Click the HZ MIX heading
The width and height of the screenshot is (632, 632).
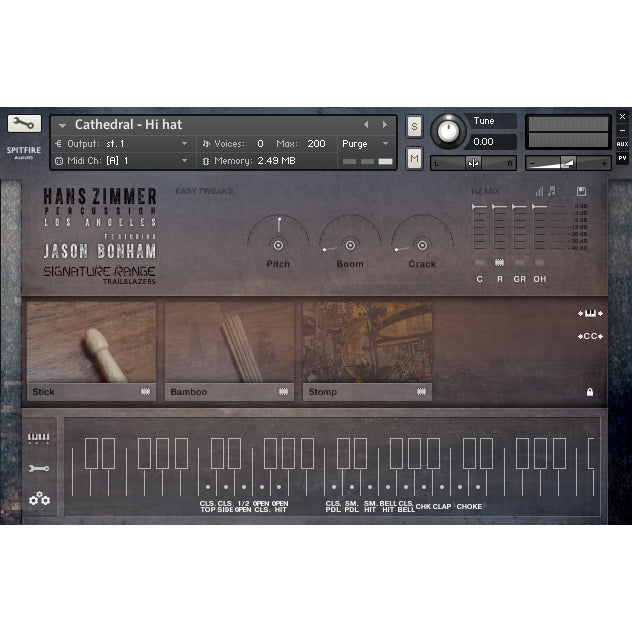(x=485, y=191)
